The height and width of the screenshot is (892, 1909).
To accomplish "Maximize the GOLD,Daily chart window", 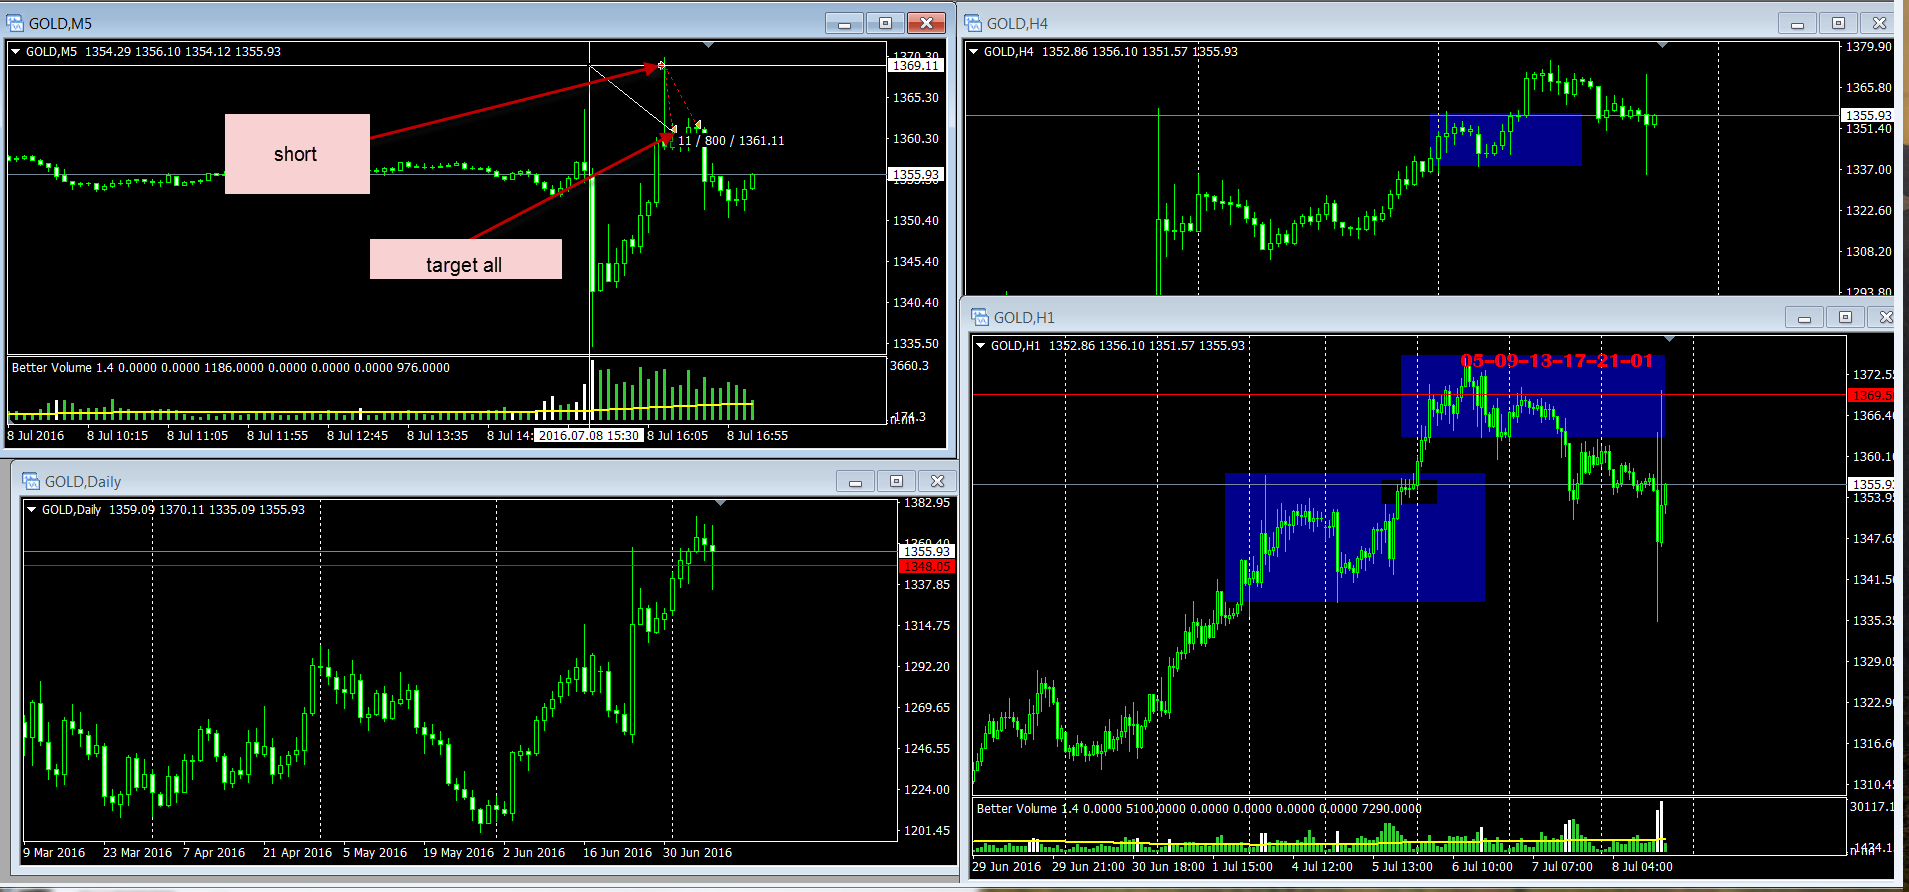I will coord(896,481).
